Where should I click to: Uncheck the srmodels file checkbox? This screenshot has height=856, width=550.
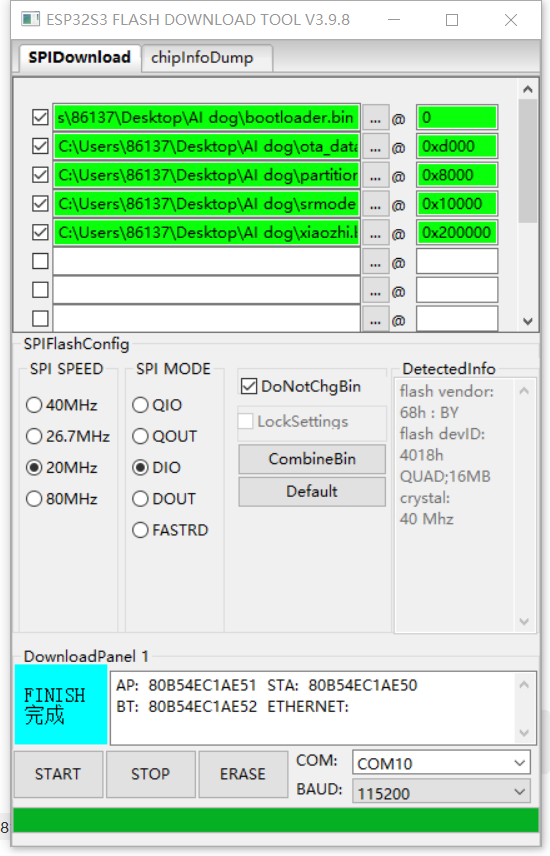(40, 204)
